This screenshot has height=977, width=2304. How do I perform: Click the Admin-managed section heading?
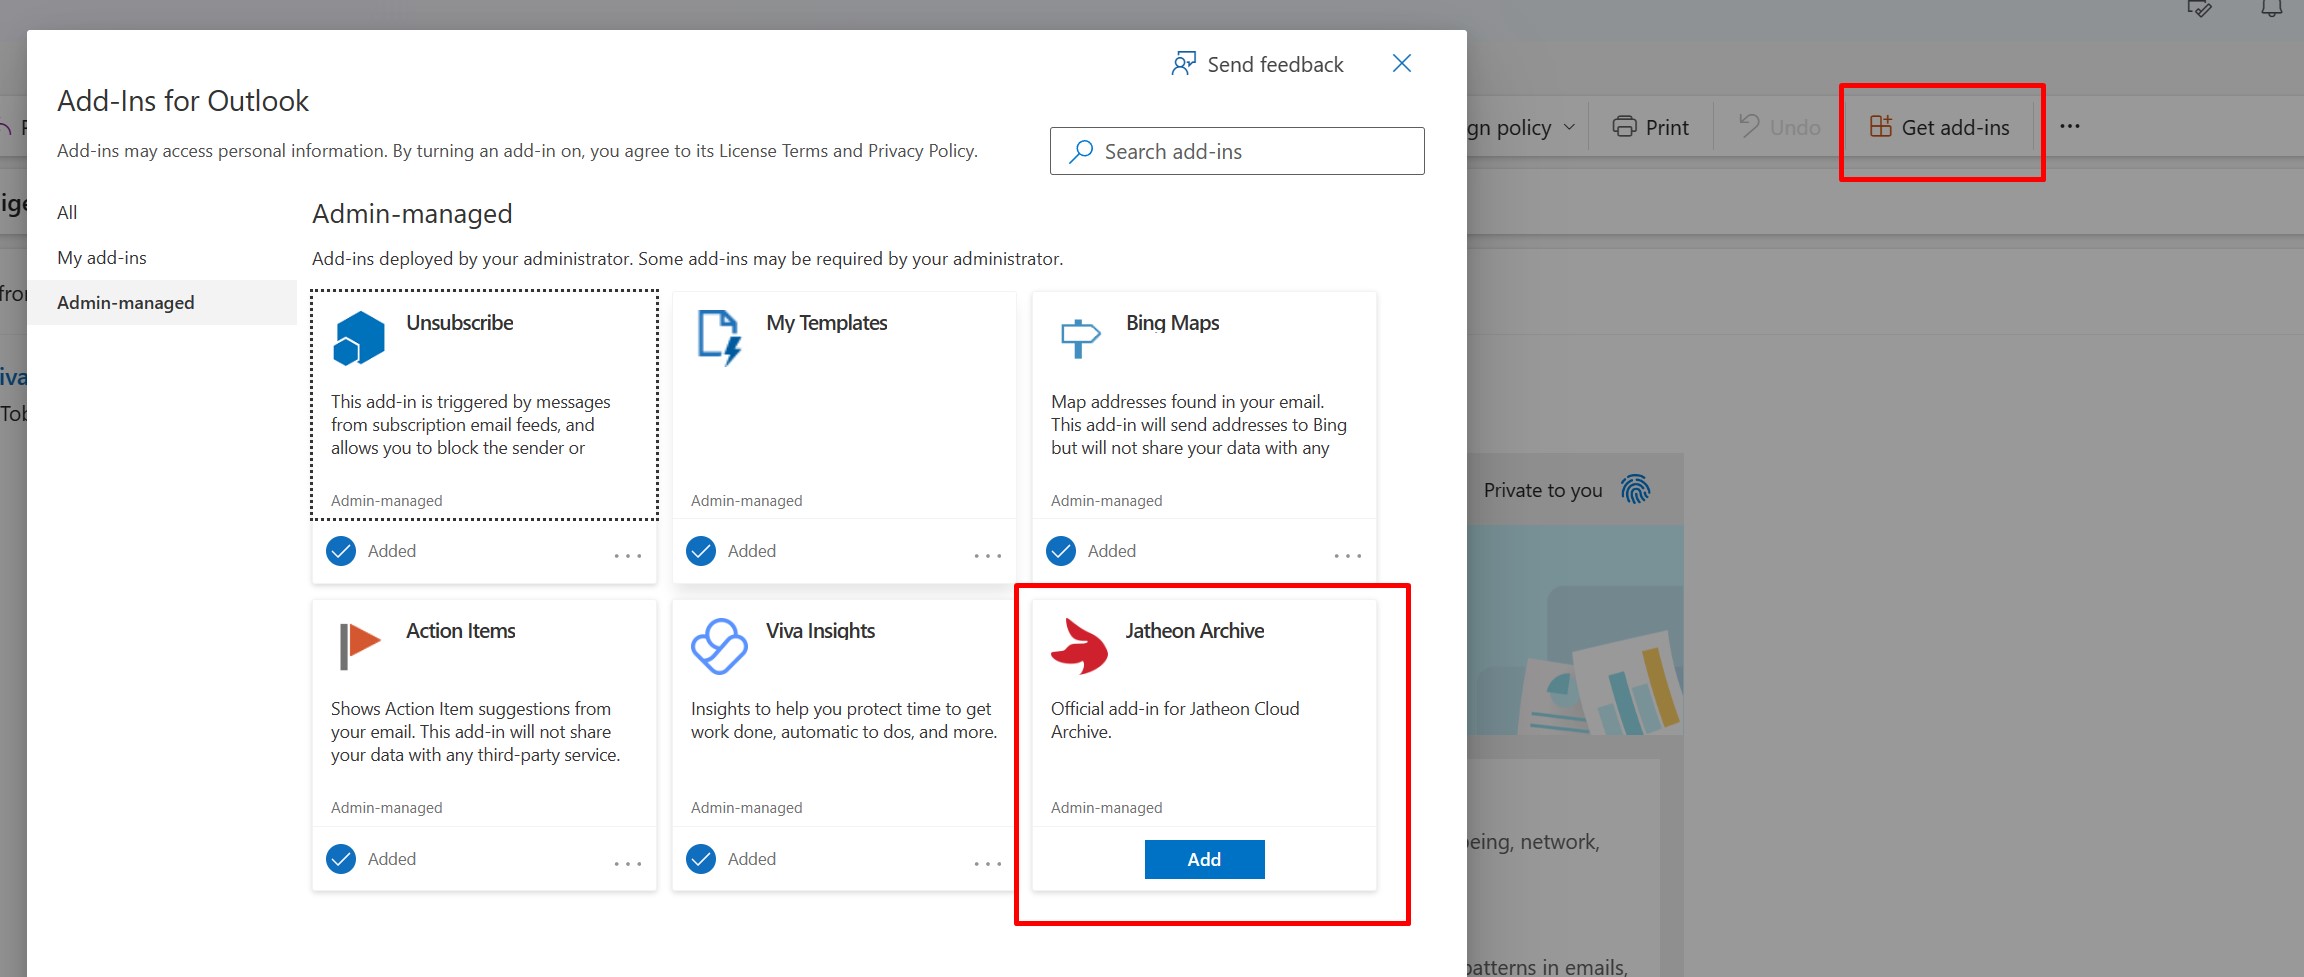click(412, 213)
